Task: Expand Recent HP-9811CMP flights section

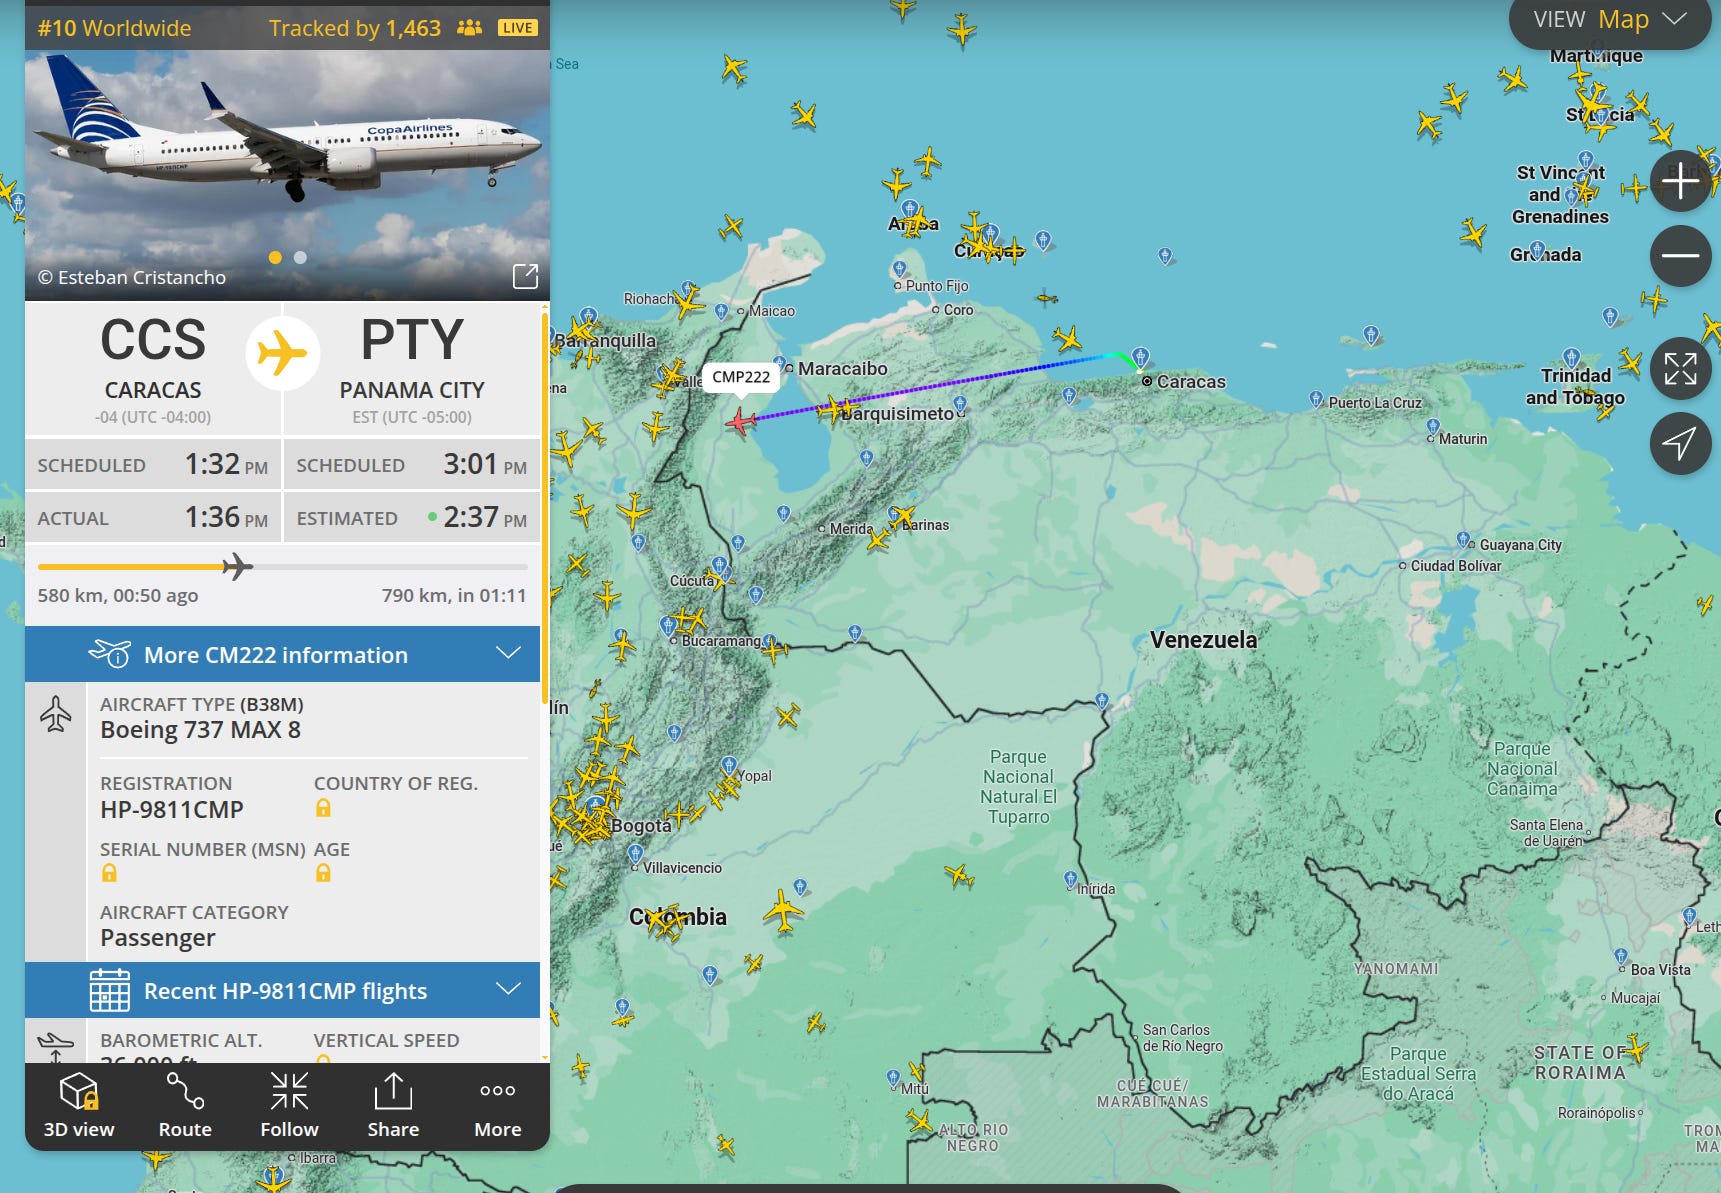Action: tap(282, 990)
